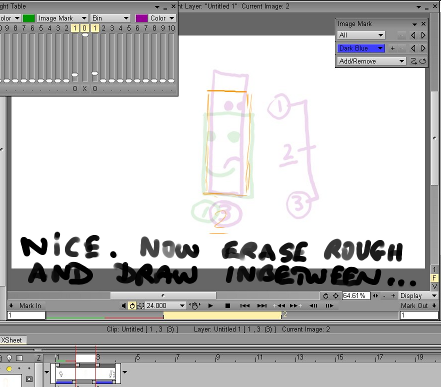Open the Bin dropdown in Light Table
The height and width of the screenshot is (387, 441).
(110, 18)
